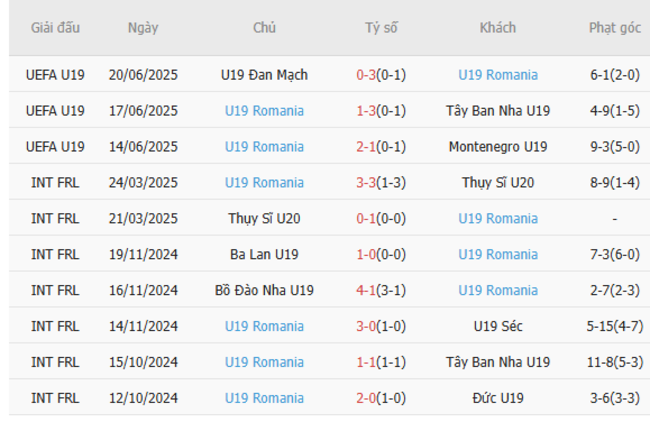
Task: Click U19 Romania in 14/06/2025 match
Action: [x=264, y=147]
